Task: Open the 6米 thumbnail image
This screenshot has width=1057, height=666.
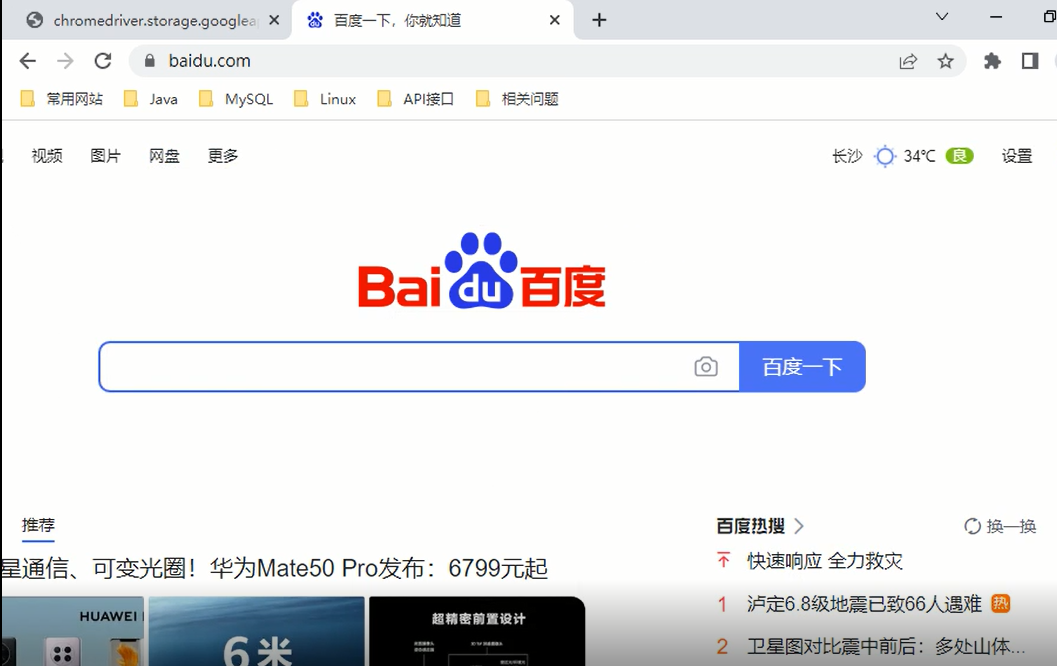Action: [257, 631]
